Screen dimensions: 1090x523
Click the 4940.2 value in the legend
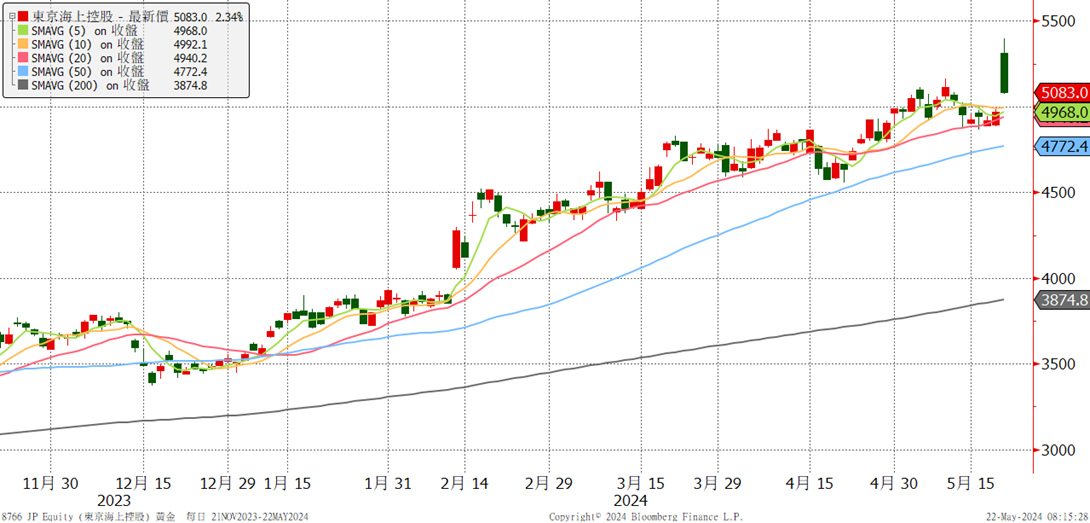[x=191, y=58]
